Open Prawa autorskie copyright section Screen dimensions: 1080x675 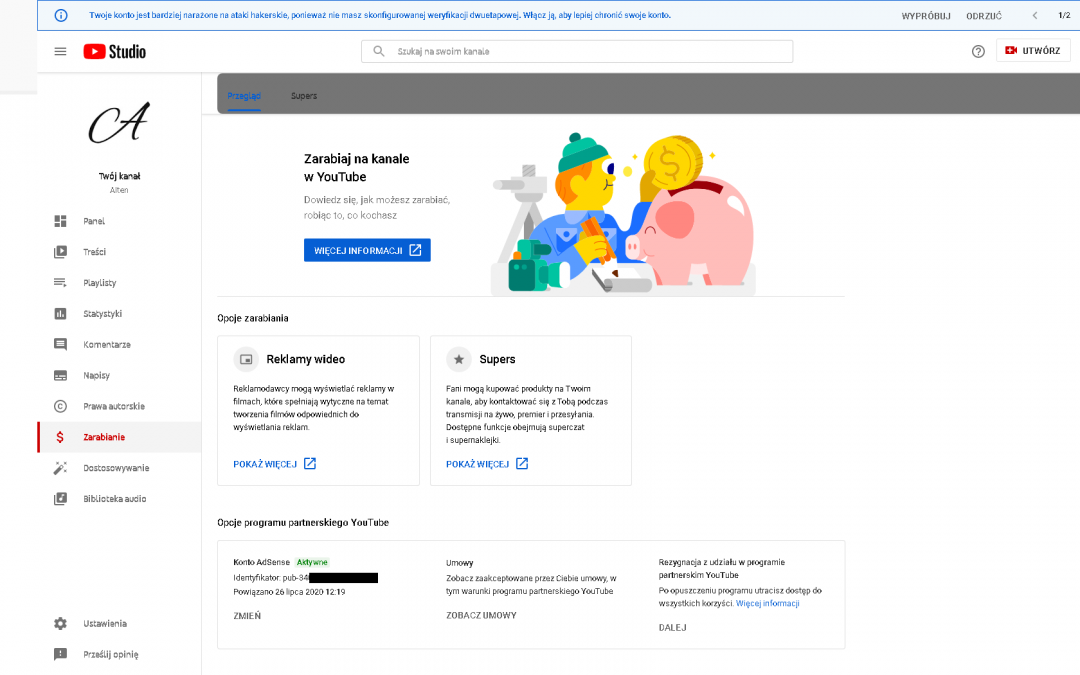coord(113,407)
